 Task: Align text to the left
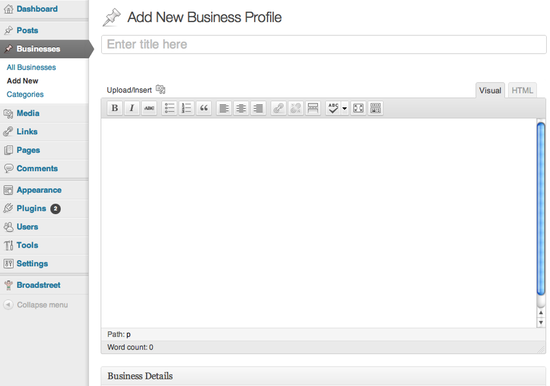click(224, 108)
